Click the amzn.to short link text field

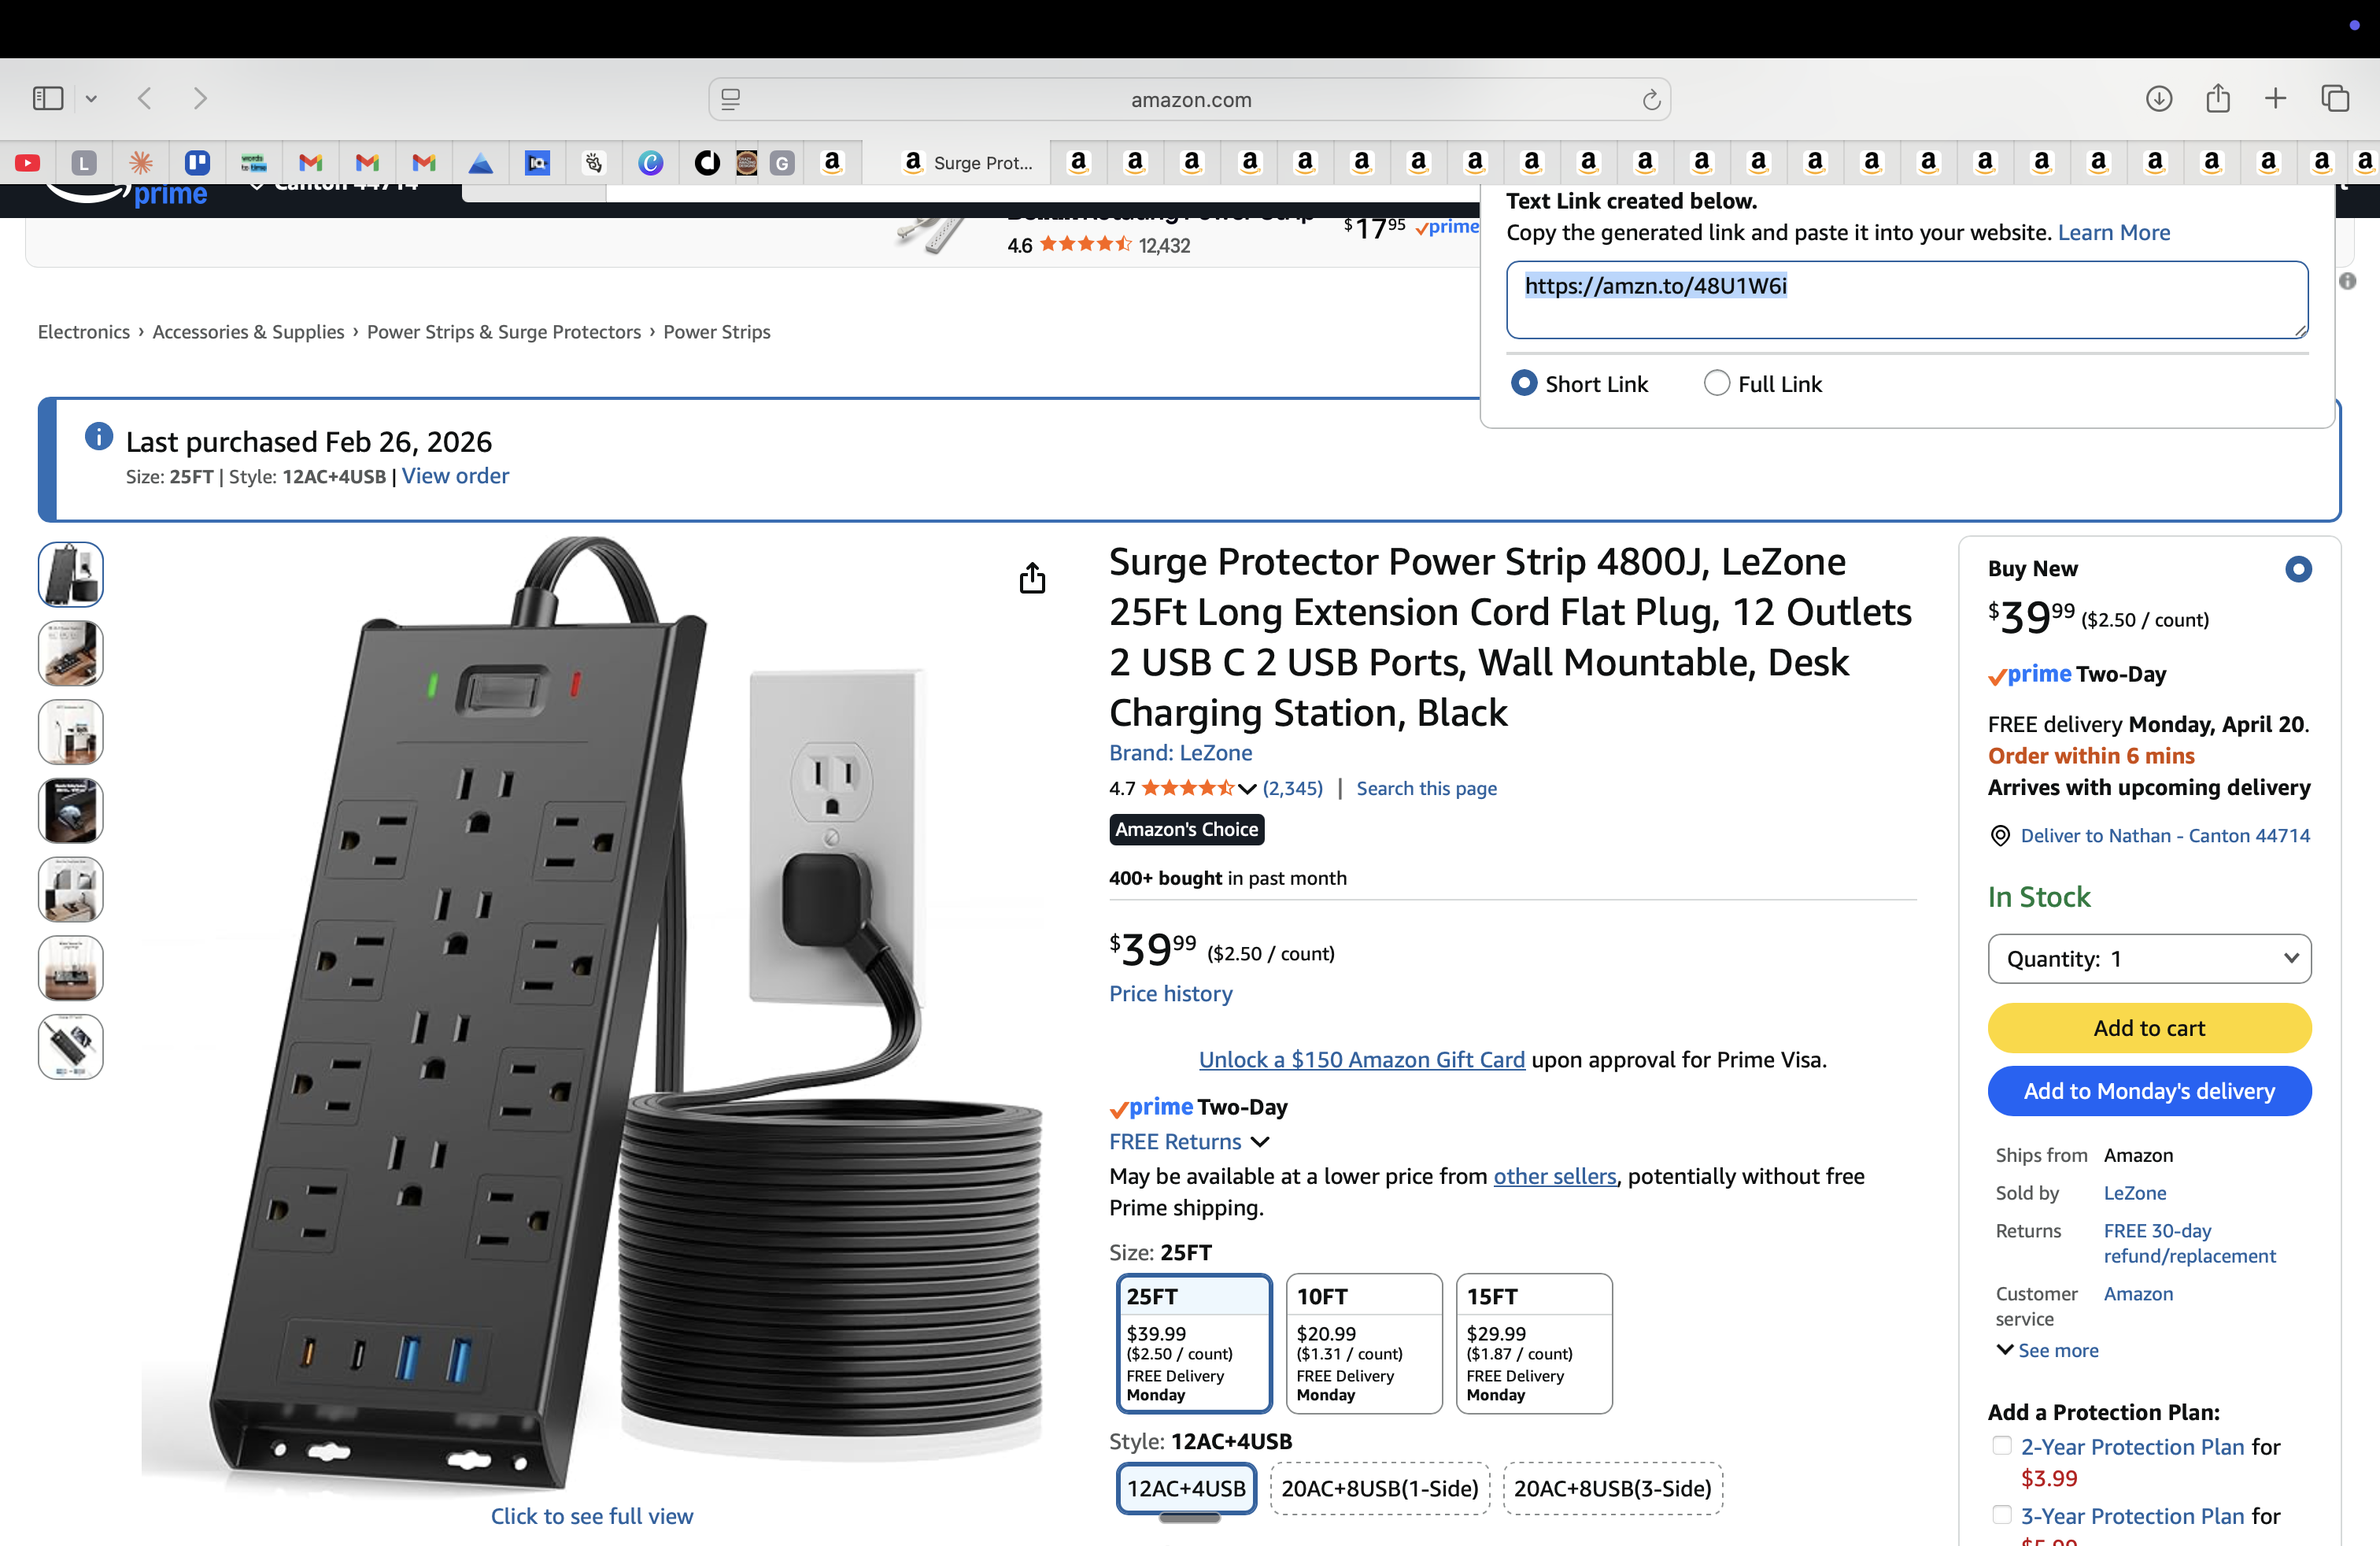coord(1907,300)
